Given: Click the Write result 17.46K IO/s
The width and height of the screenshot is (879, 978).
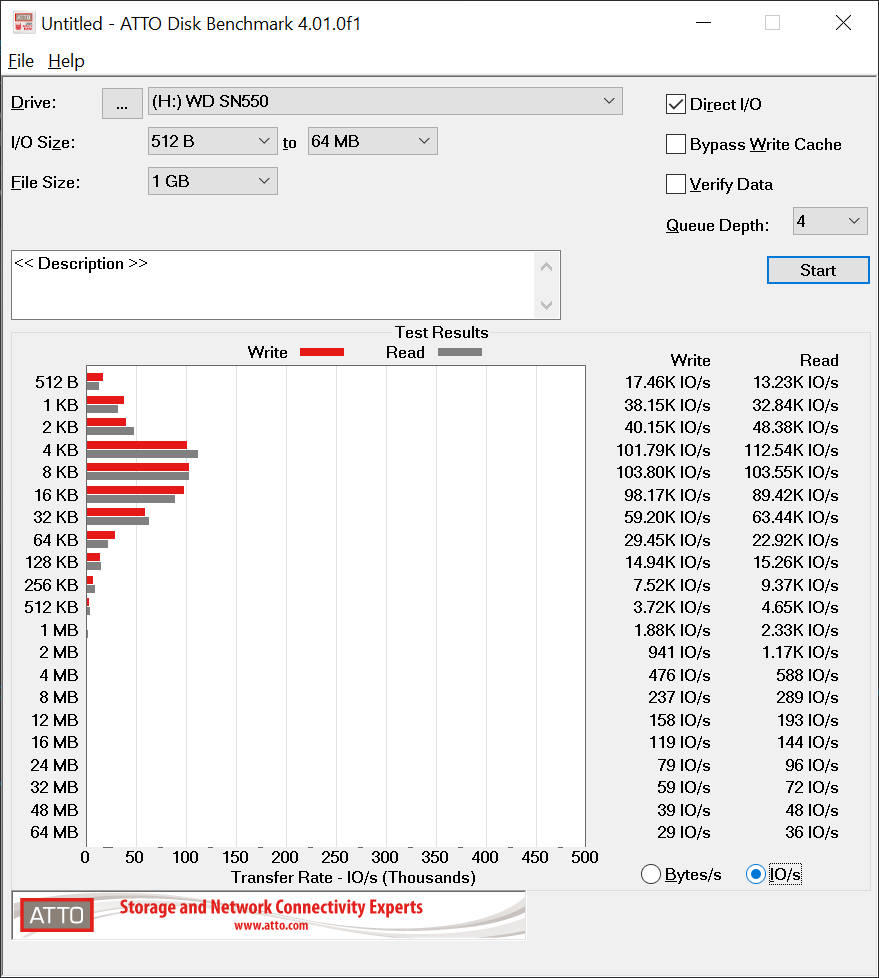Looking at the screenshot, I should point(668,382).
